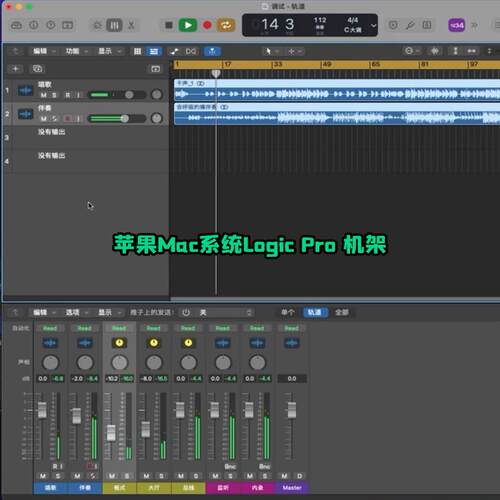The width and height of the screenshot is (500, 500).
Task: Record-enable the 伴奏 track in header
Action: (x=68, y=119)
